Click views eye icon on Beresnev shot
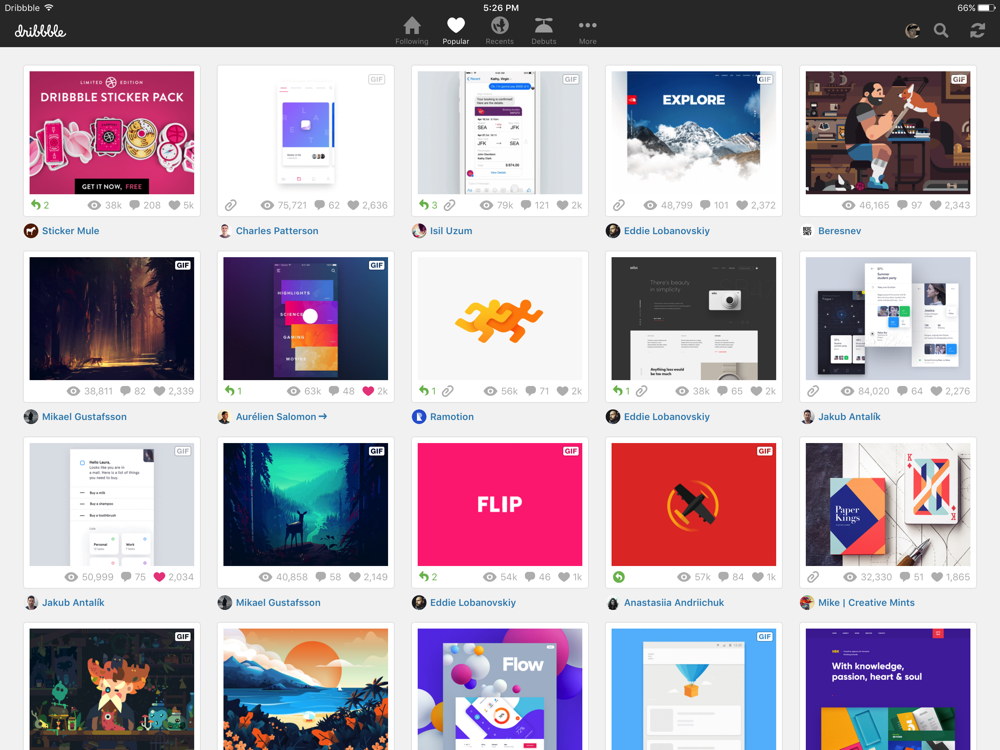The image size is (1000, 750). [848, 205]
